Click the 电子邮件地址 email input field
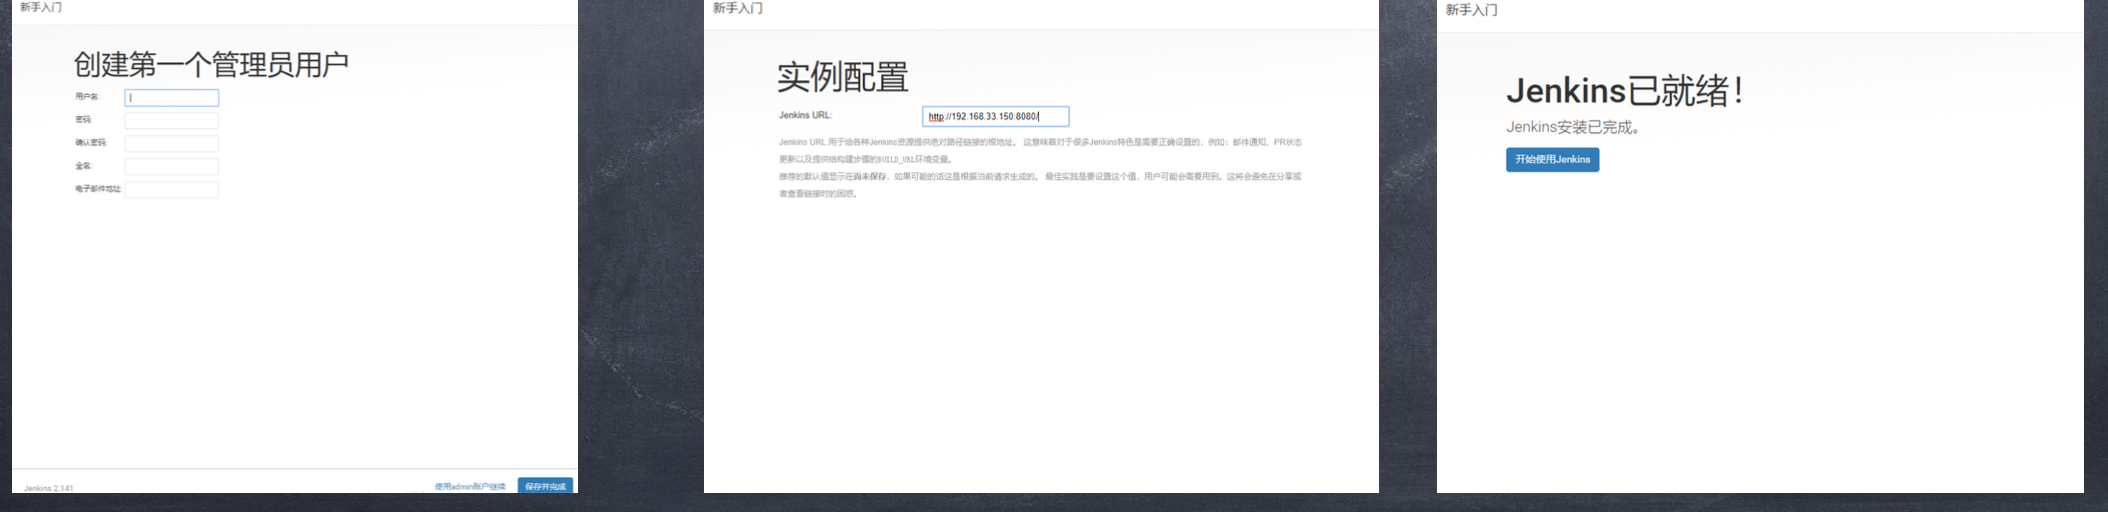The image size is (2108, 512). (172, 190)
